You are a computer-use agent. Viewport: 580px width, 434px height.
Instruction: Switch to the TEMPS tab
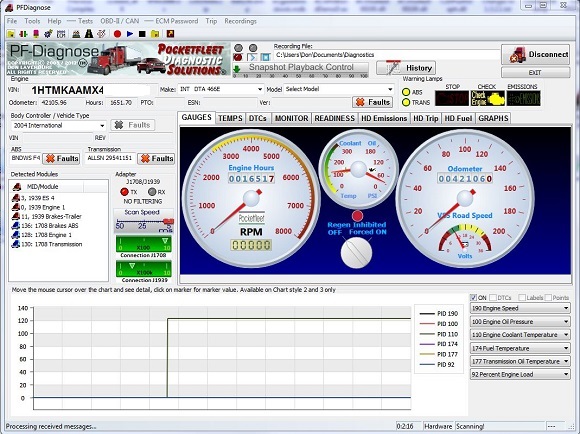click(230, 118)
